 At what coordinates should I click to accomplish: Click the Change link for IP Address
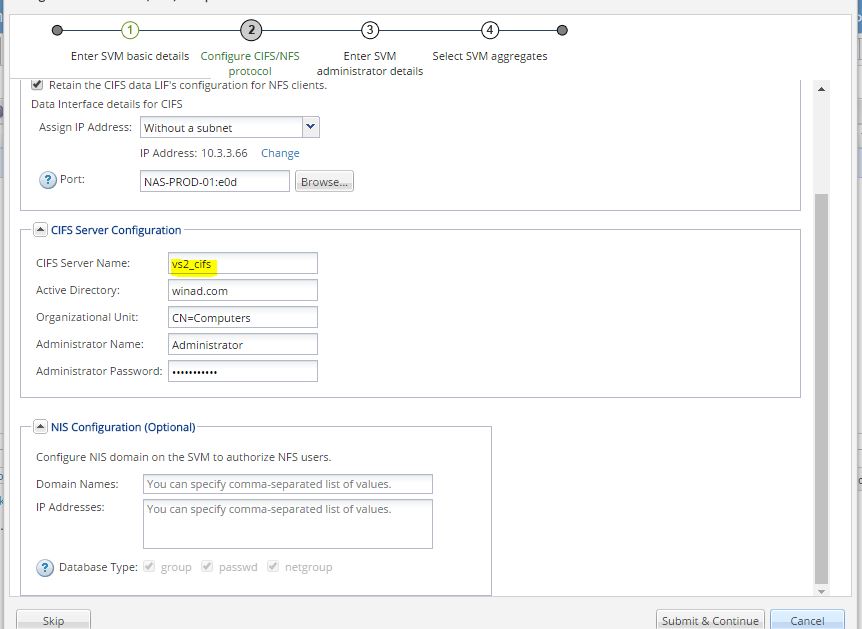279,153
